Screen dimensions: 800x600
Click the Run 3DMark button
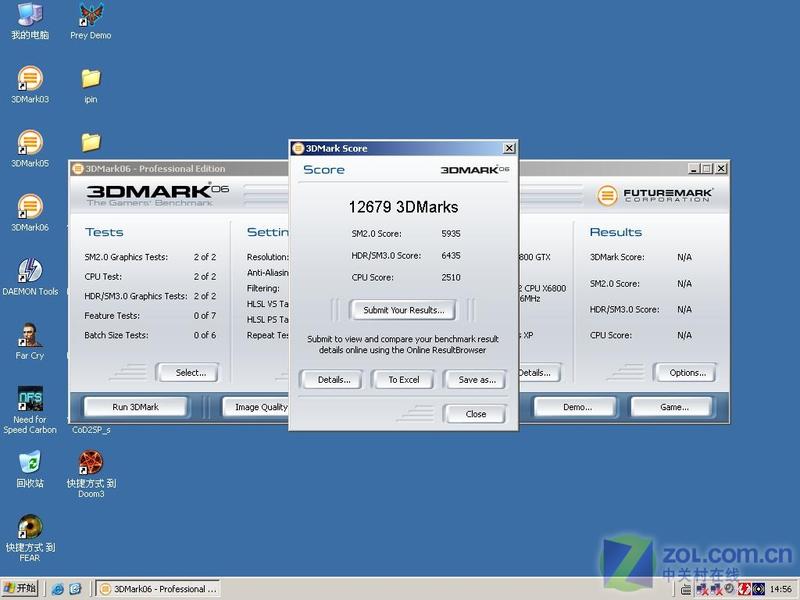pyautogui.click(x=135, y=407)
